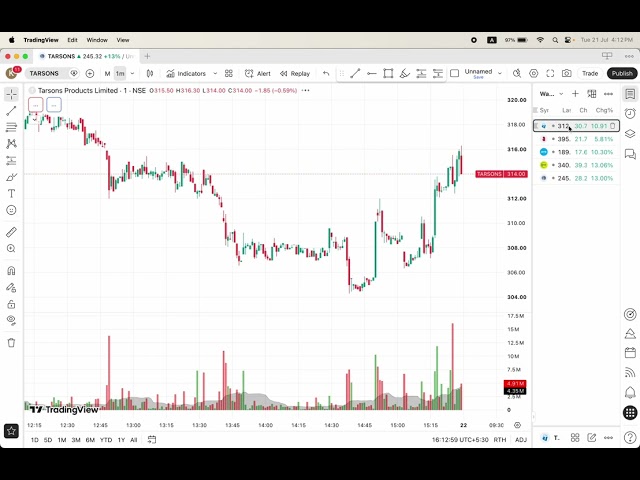Select watchlist row with 13.06% change

tap(576, 165)
